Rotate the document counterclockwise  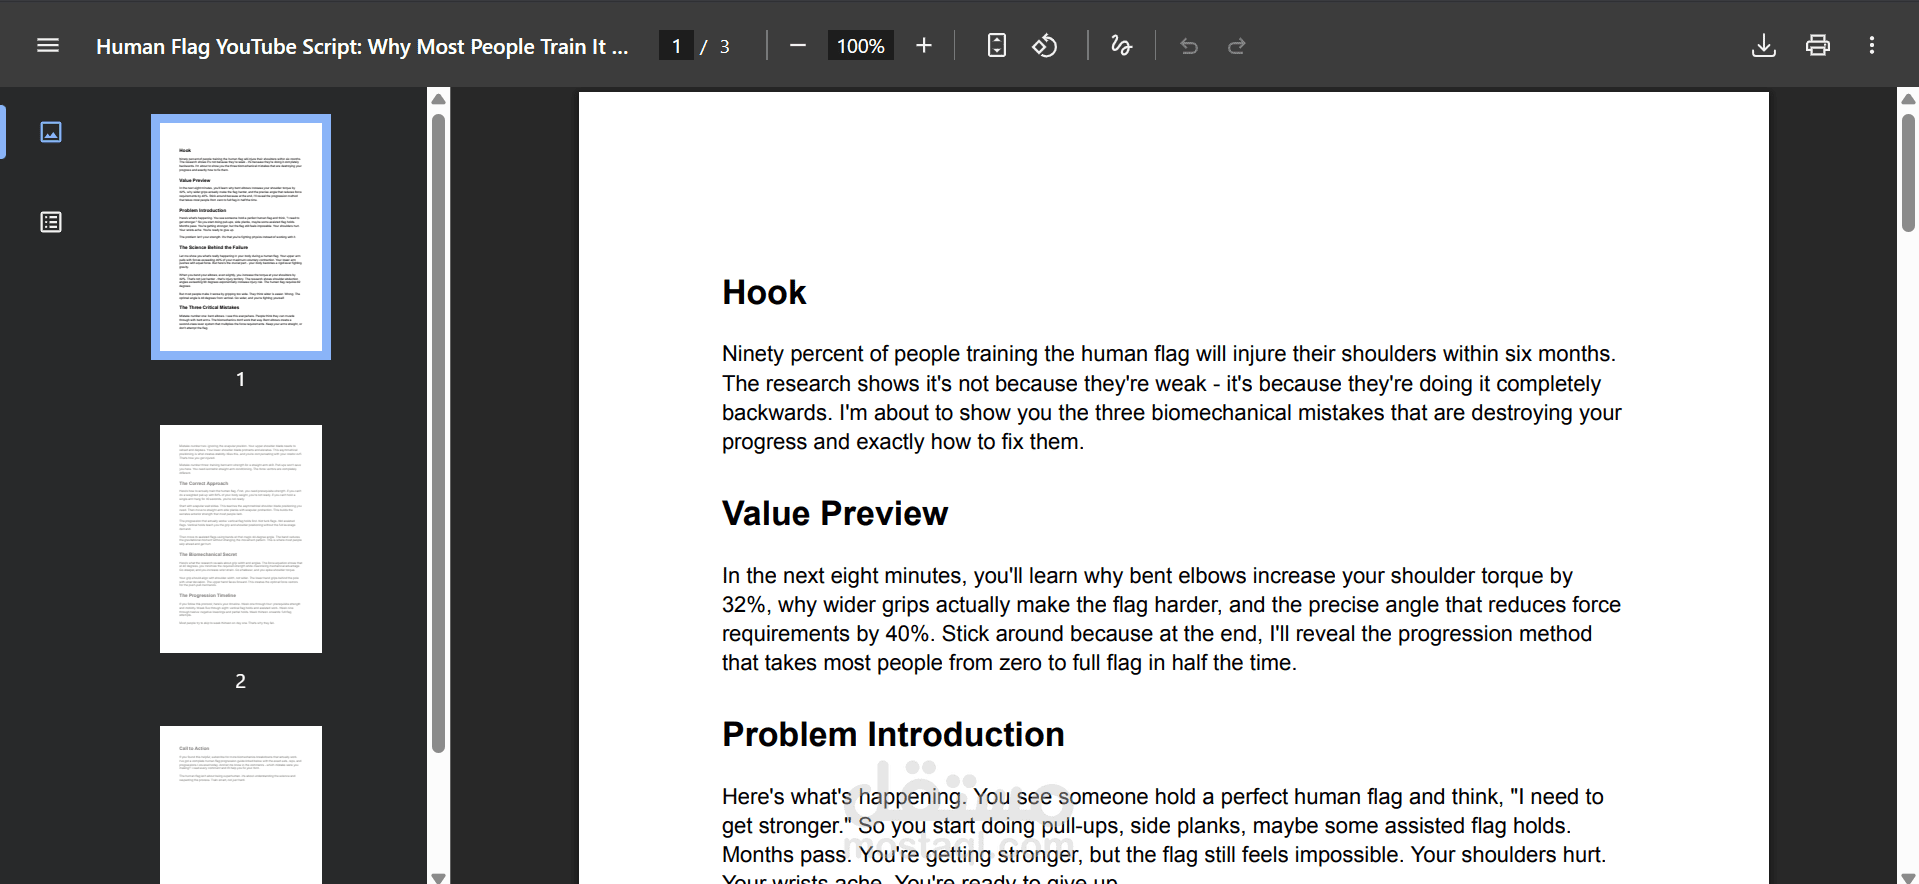tap(1045, 46)
